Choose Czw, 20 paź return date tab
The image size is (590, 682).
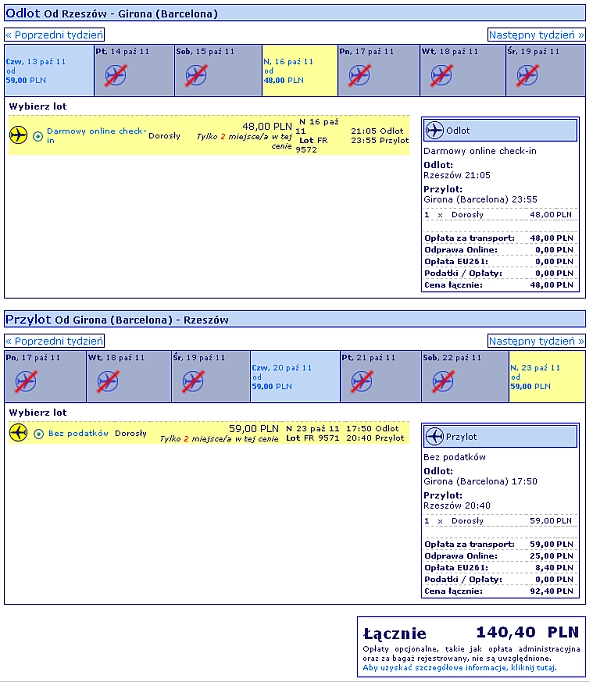(x=295, y=377)
